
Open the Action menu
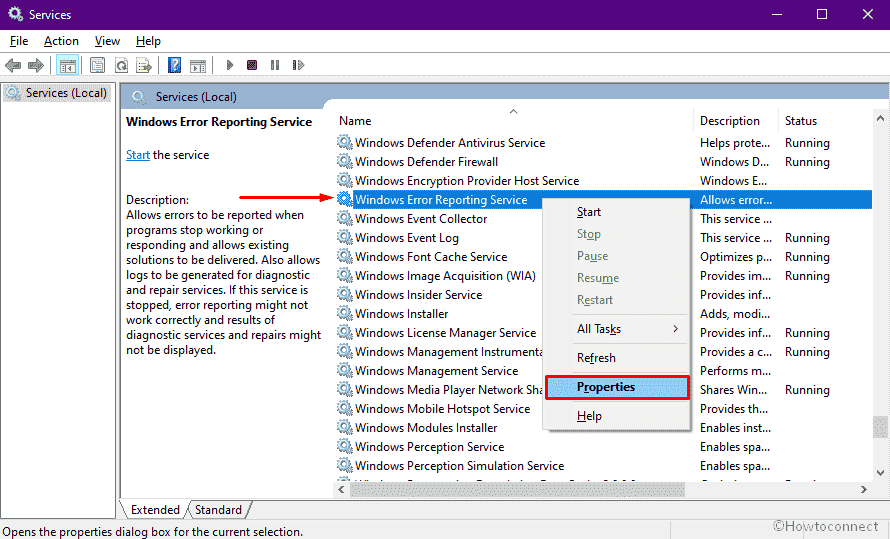[61, 41]
